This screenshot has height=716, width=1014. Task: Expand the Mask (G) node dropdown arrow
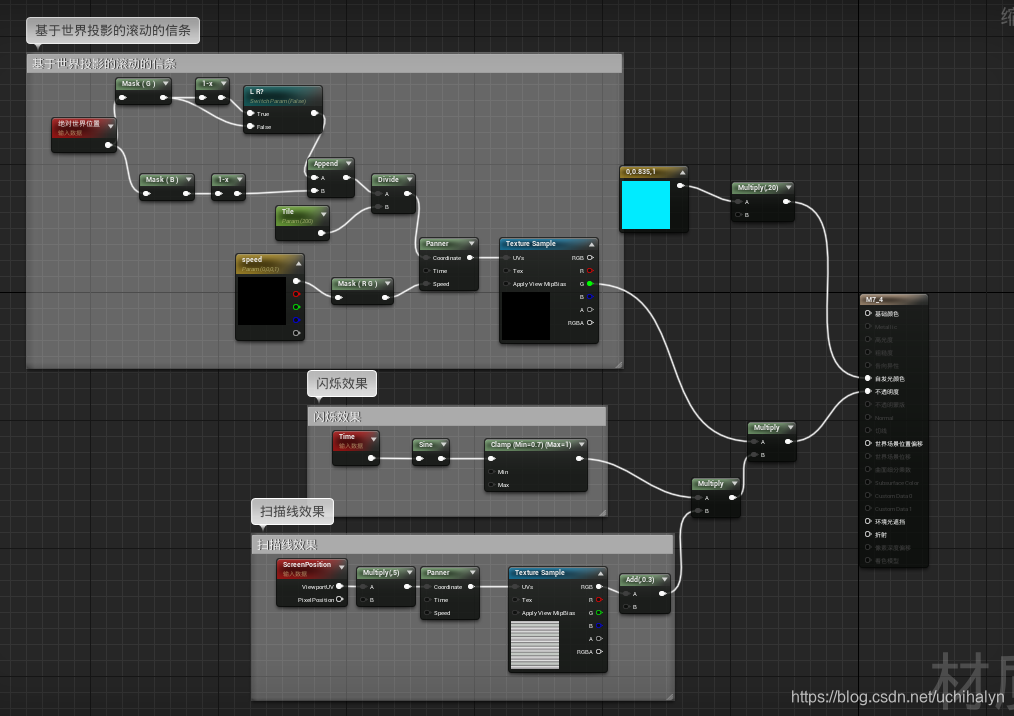pyautogui.click(x=166, y=84)
